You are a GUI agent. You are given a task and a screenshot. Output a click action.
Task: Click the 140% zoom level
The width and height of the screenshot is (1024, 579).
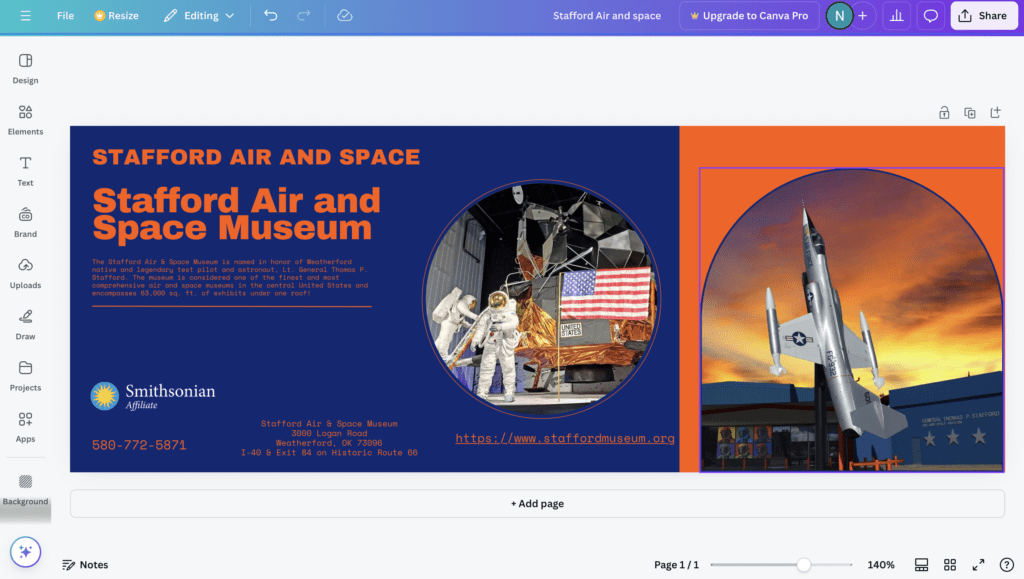pyautogui.click(x=880, y=565)
